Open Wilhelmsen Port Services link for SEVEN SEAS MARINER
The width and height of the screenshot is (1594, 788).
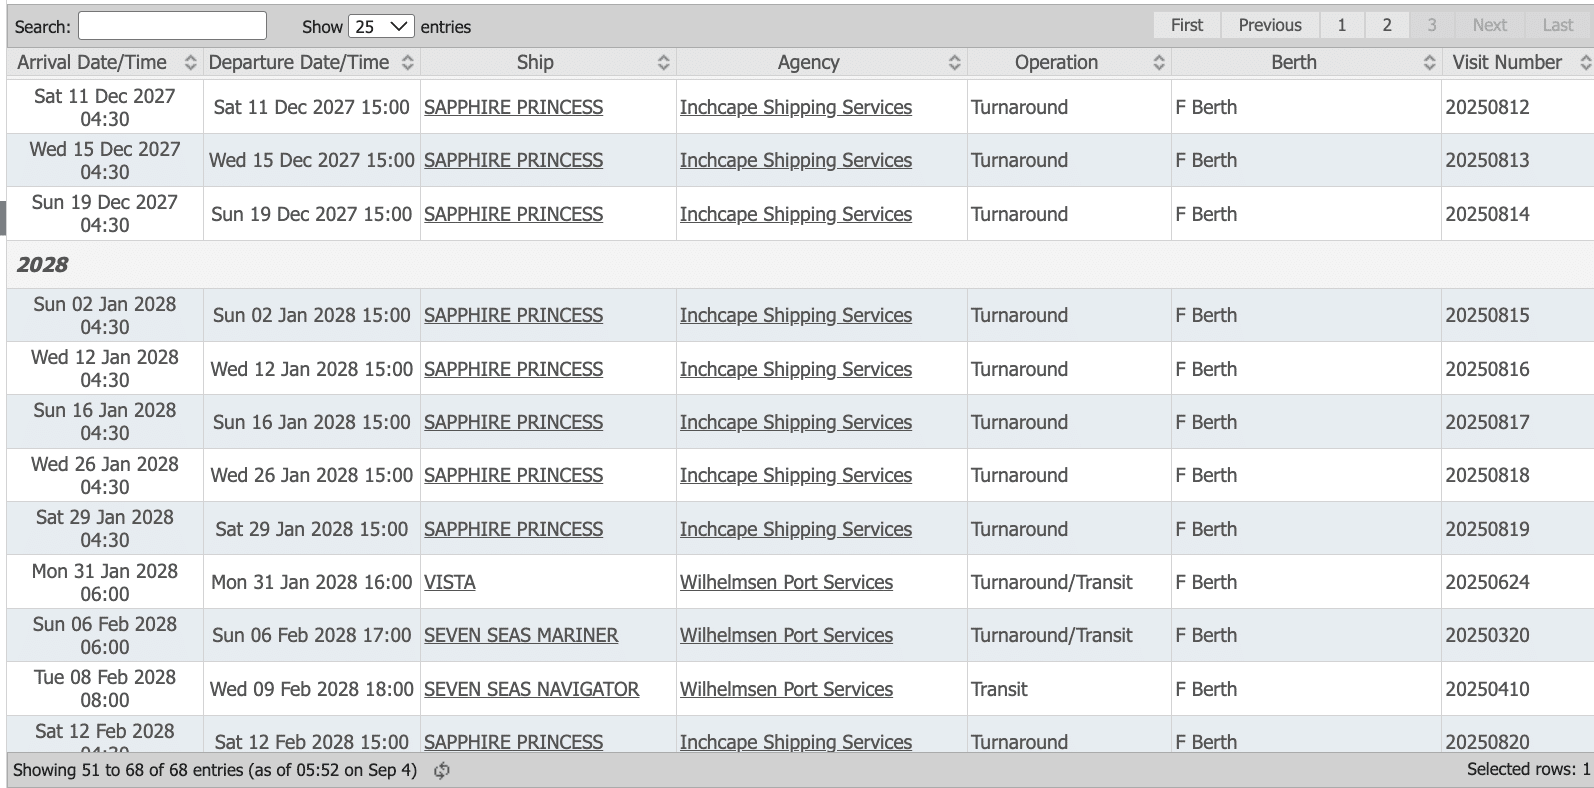[786, 635]
